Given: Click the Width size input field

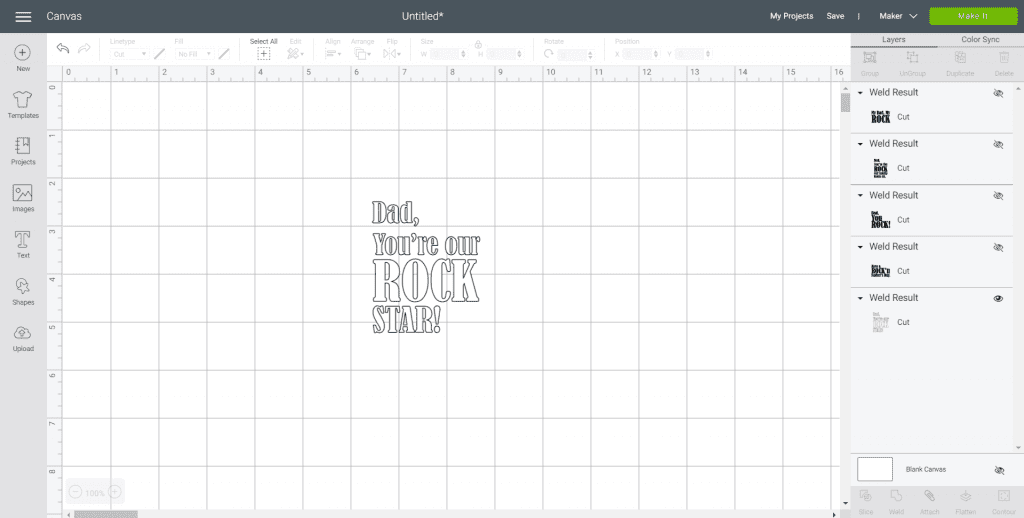Looking at the screenshot, I should click(x=447, y=54).
